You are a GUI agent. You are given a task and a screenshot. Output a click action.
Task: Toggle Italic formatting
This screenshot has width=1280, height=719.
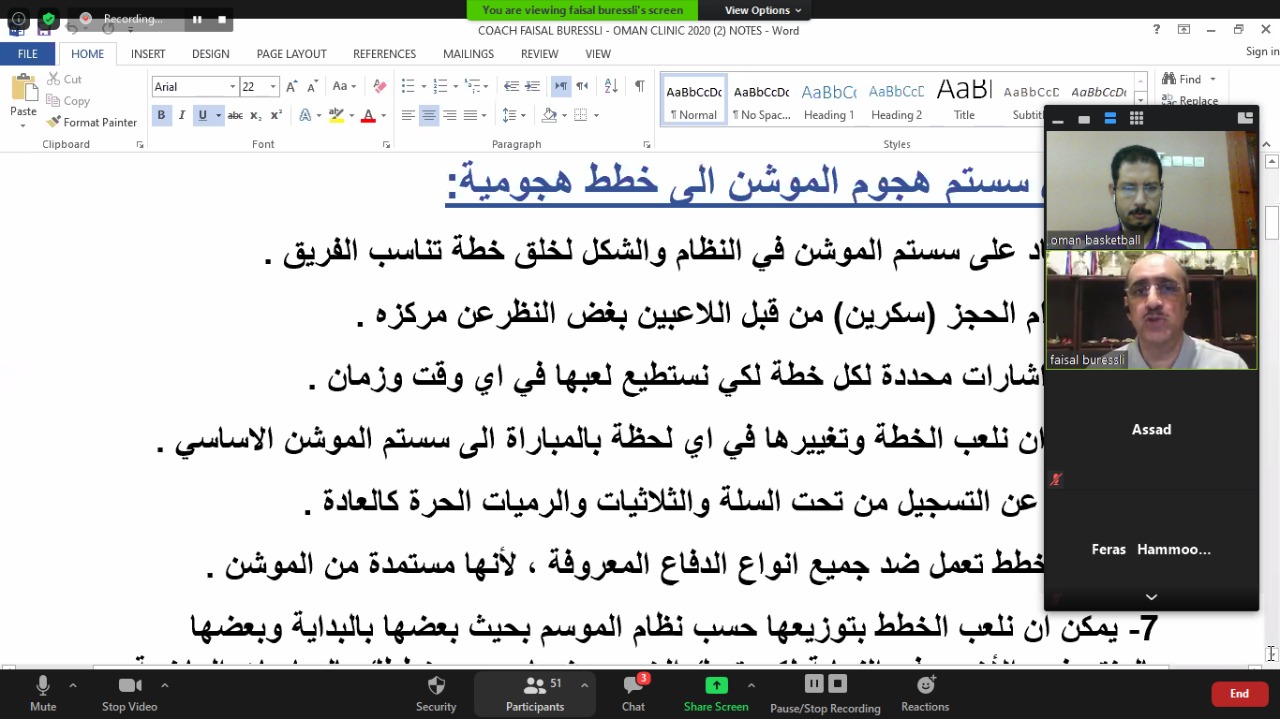click(181, 116)
